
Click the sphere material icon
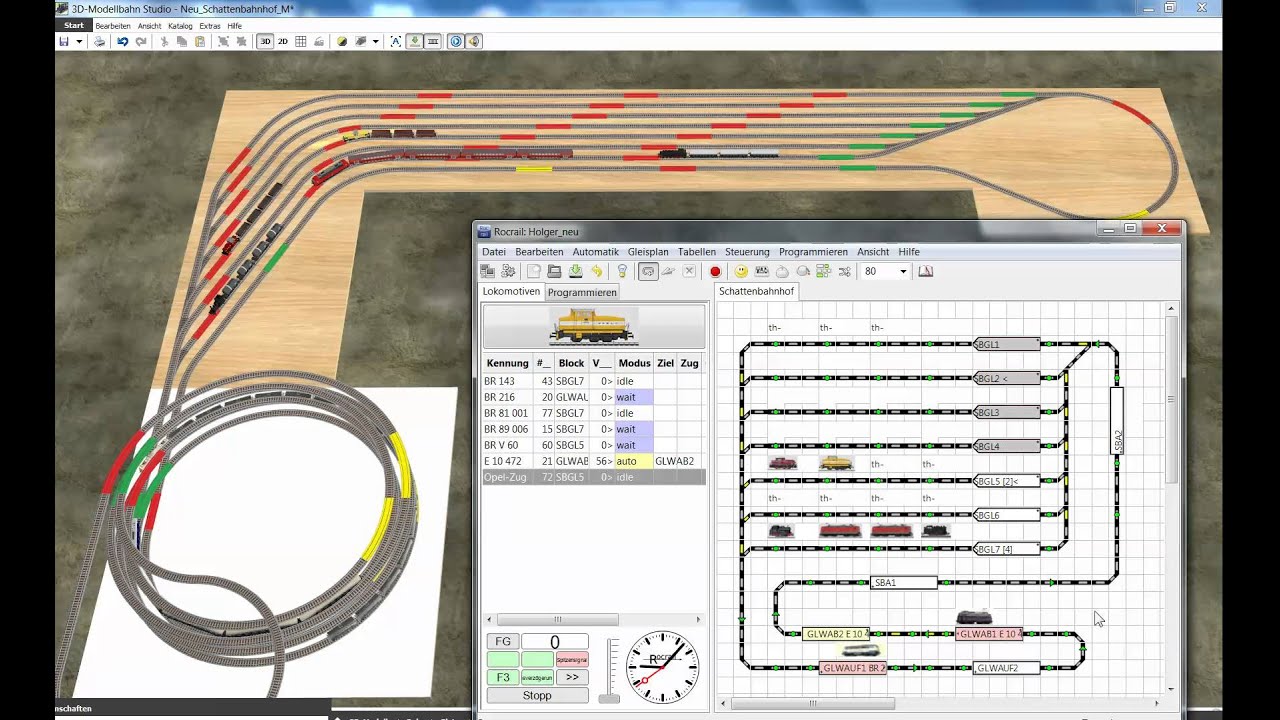(x=342, y=42)
